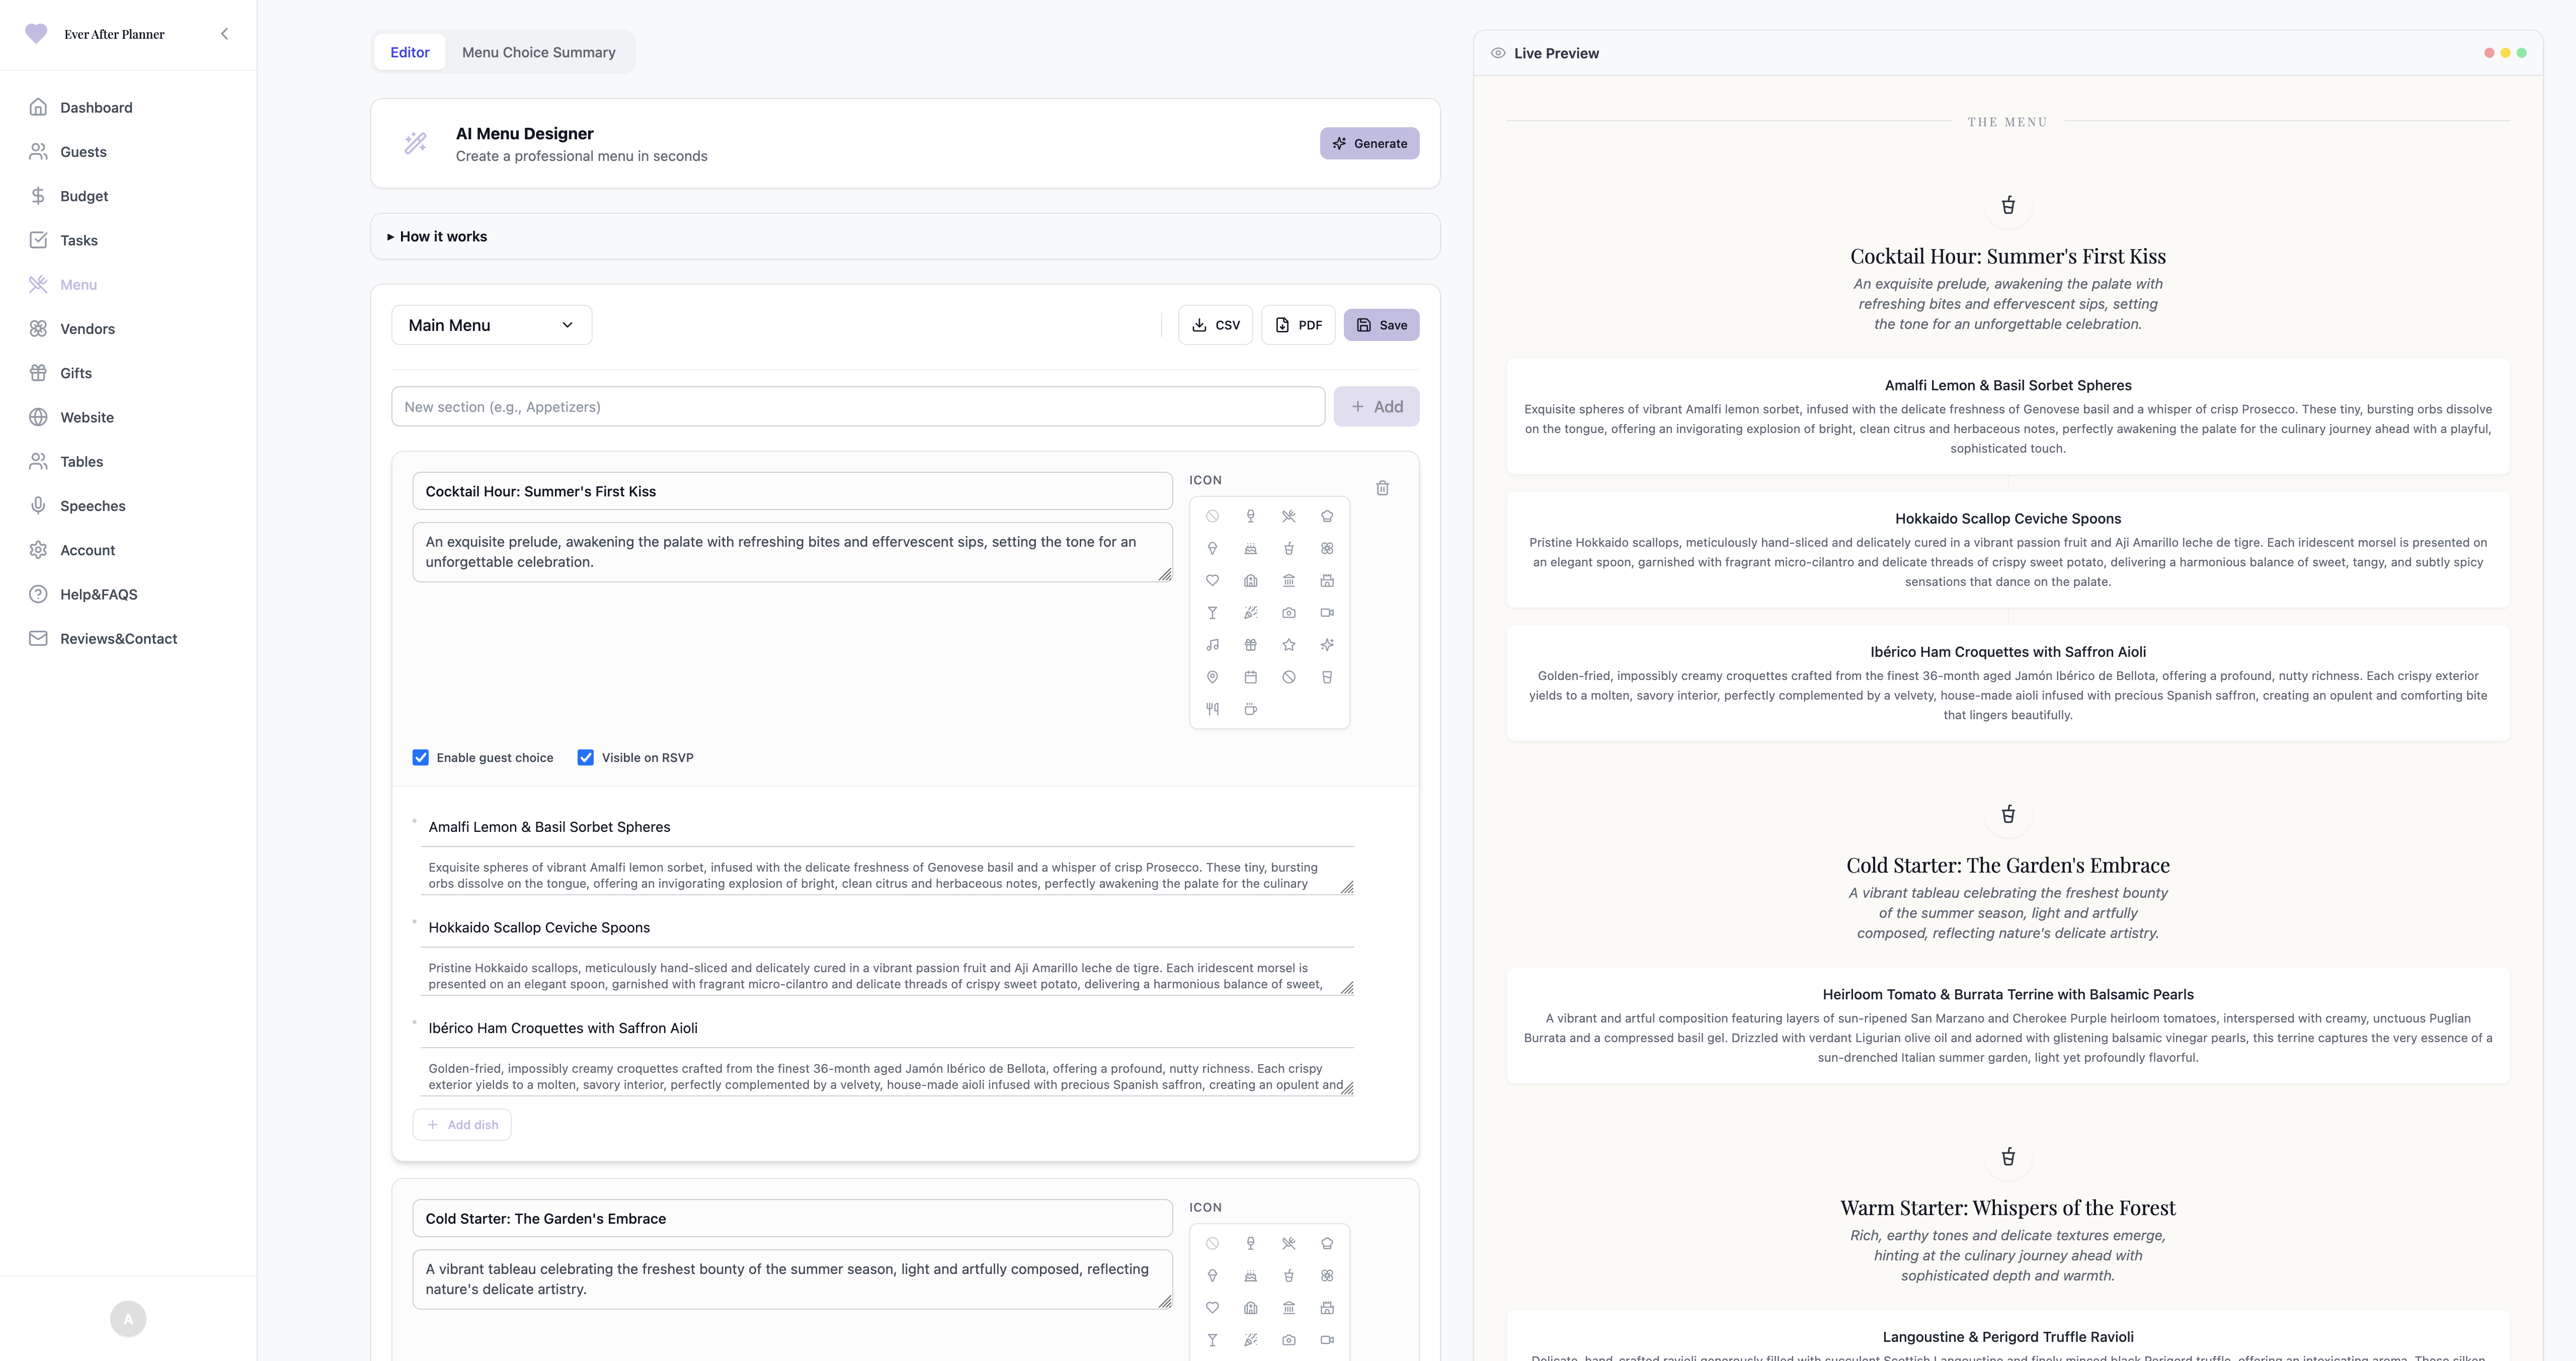Pick the star icon in Cocktail Hour picker

[x=1289, y=645]
